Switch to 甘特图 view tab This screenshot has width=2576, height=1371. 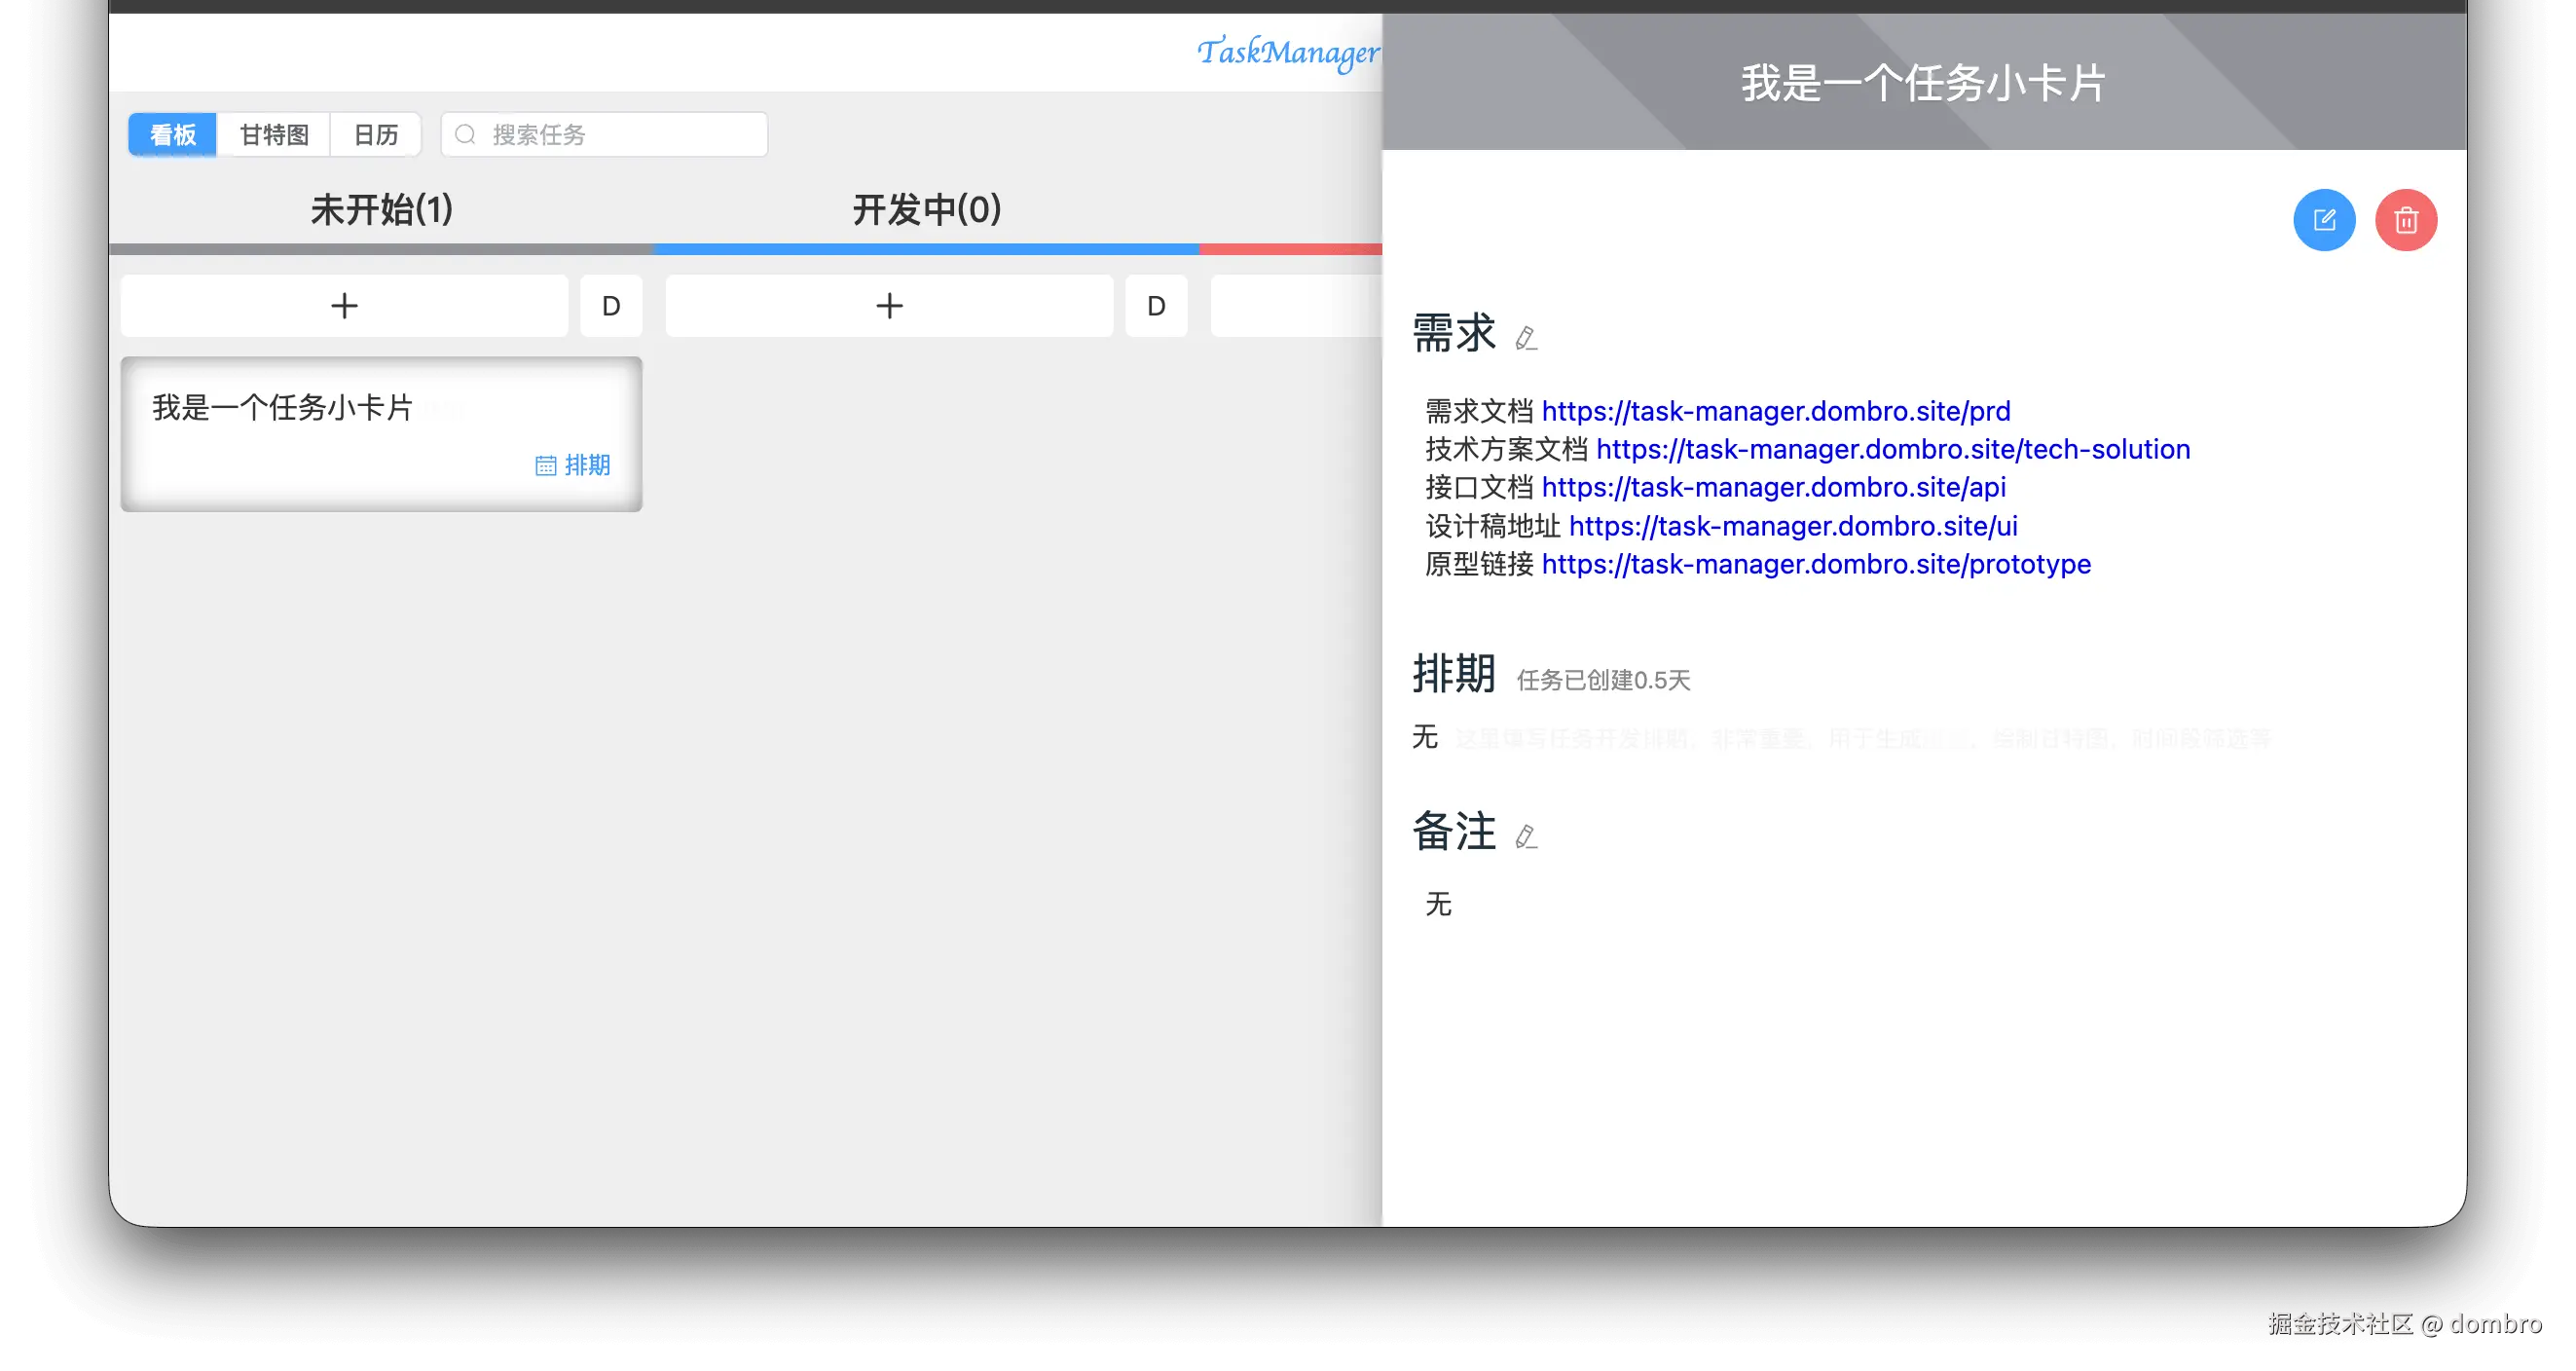pyautogui.click(x=274, y=135)
